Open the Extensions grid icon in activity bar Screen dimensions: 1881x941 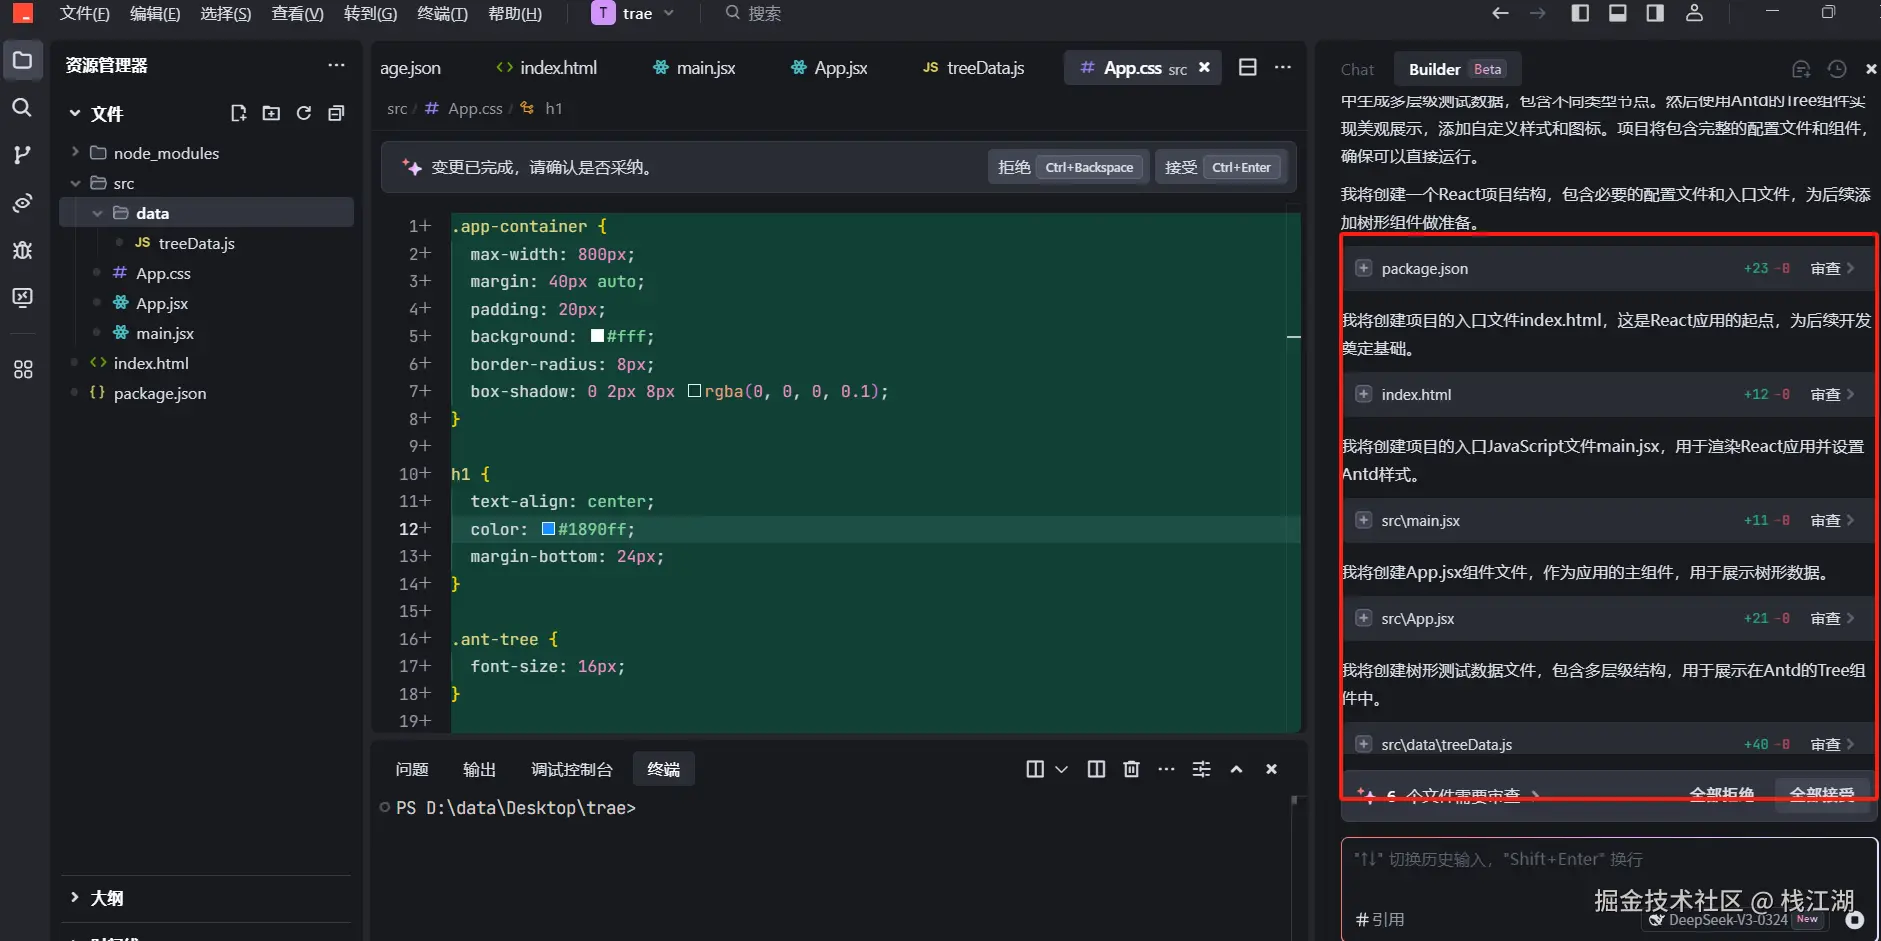[22, 369]
